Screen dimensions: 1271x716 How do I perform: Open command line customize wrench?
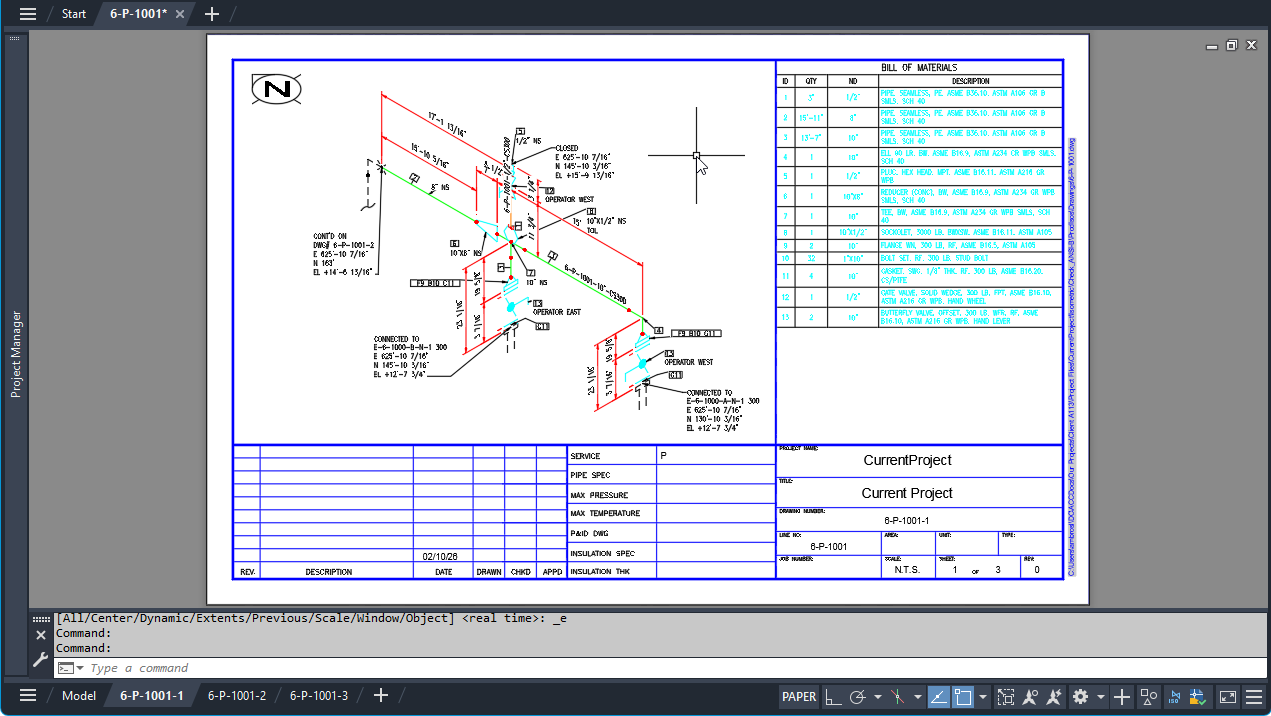(41, 659)
